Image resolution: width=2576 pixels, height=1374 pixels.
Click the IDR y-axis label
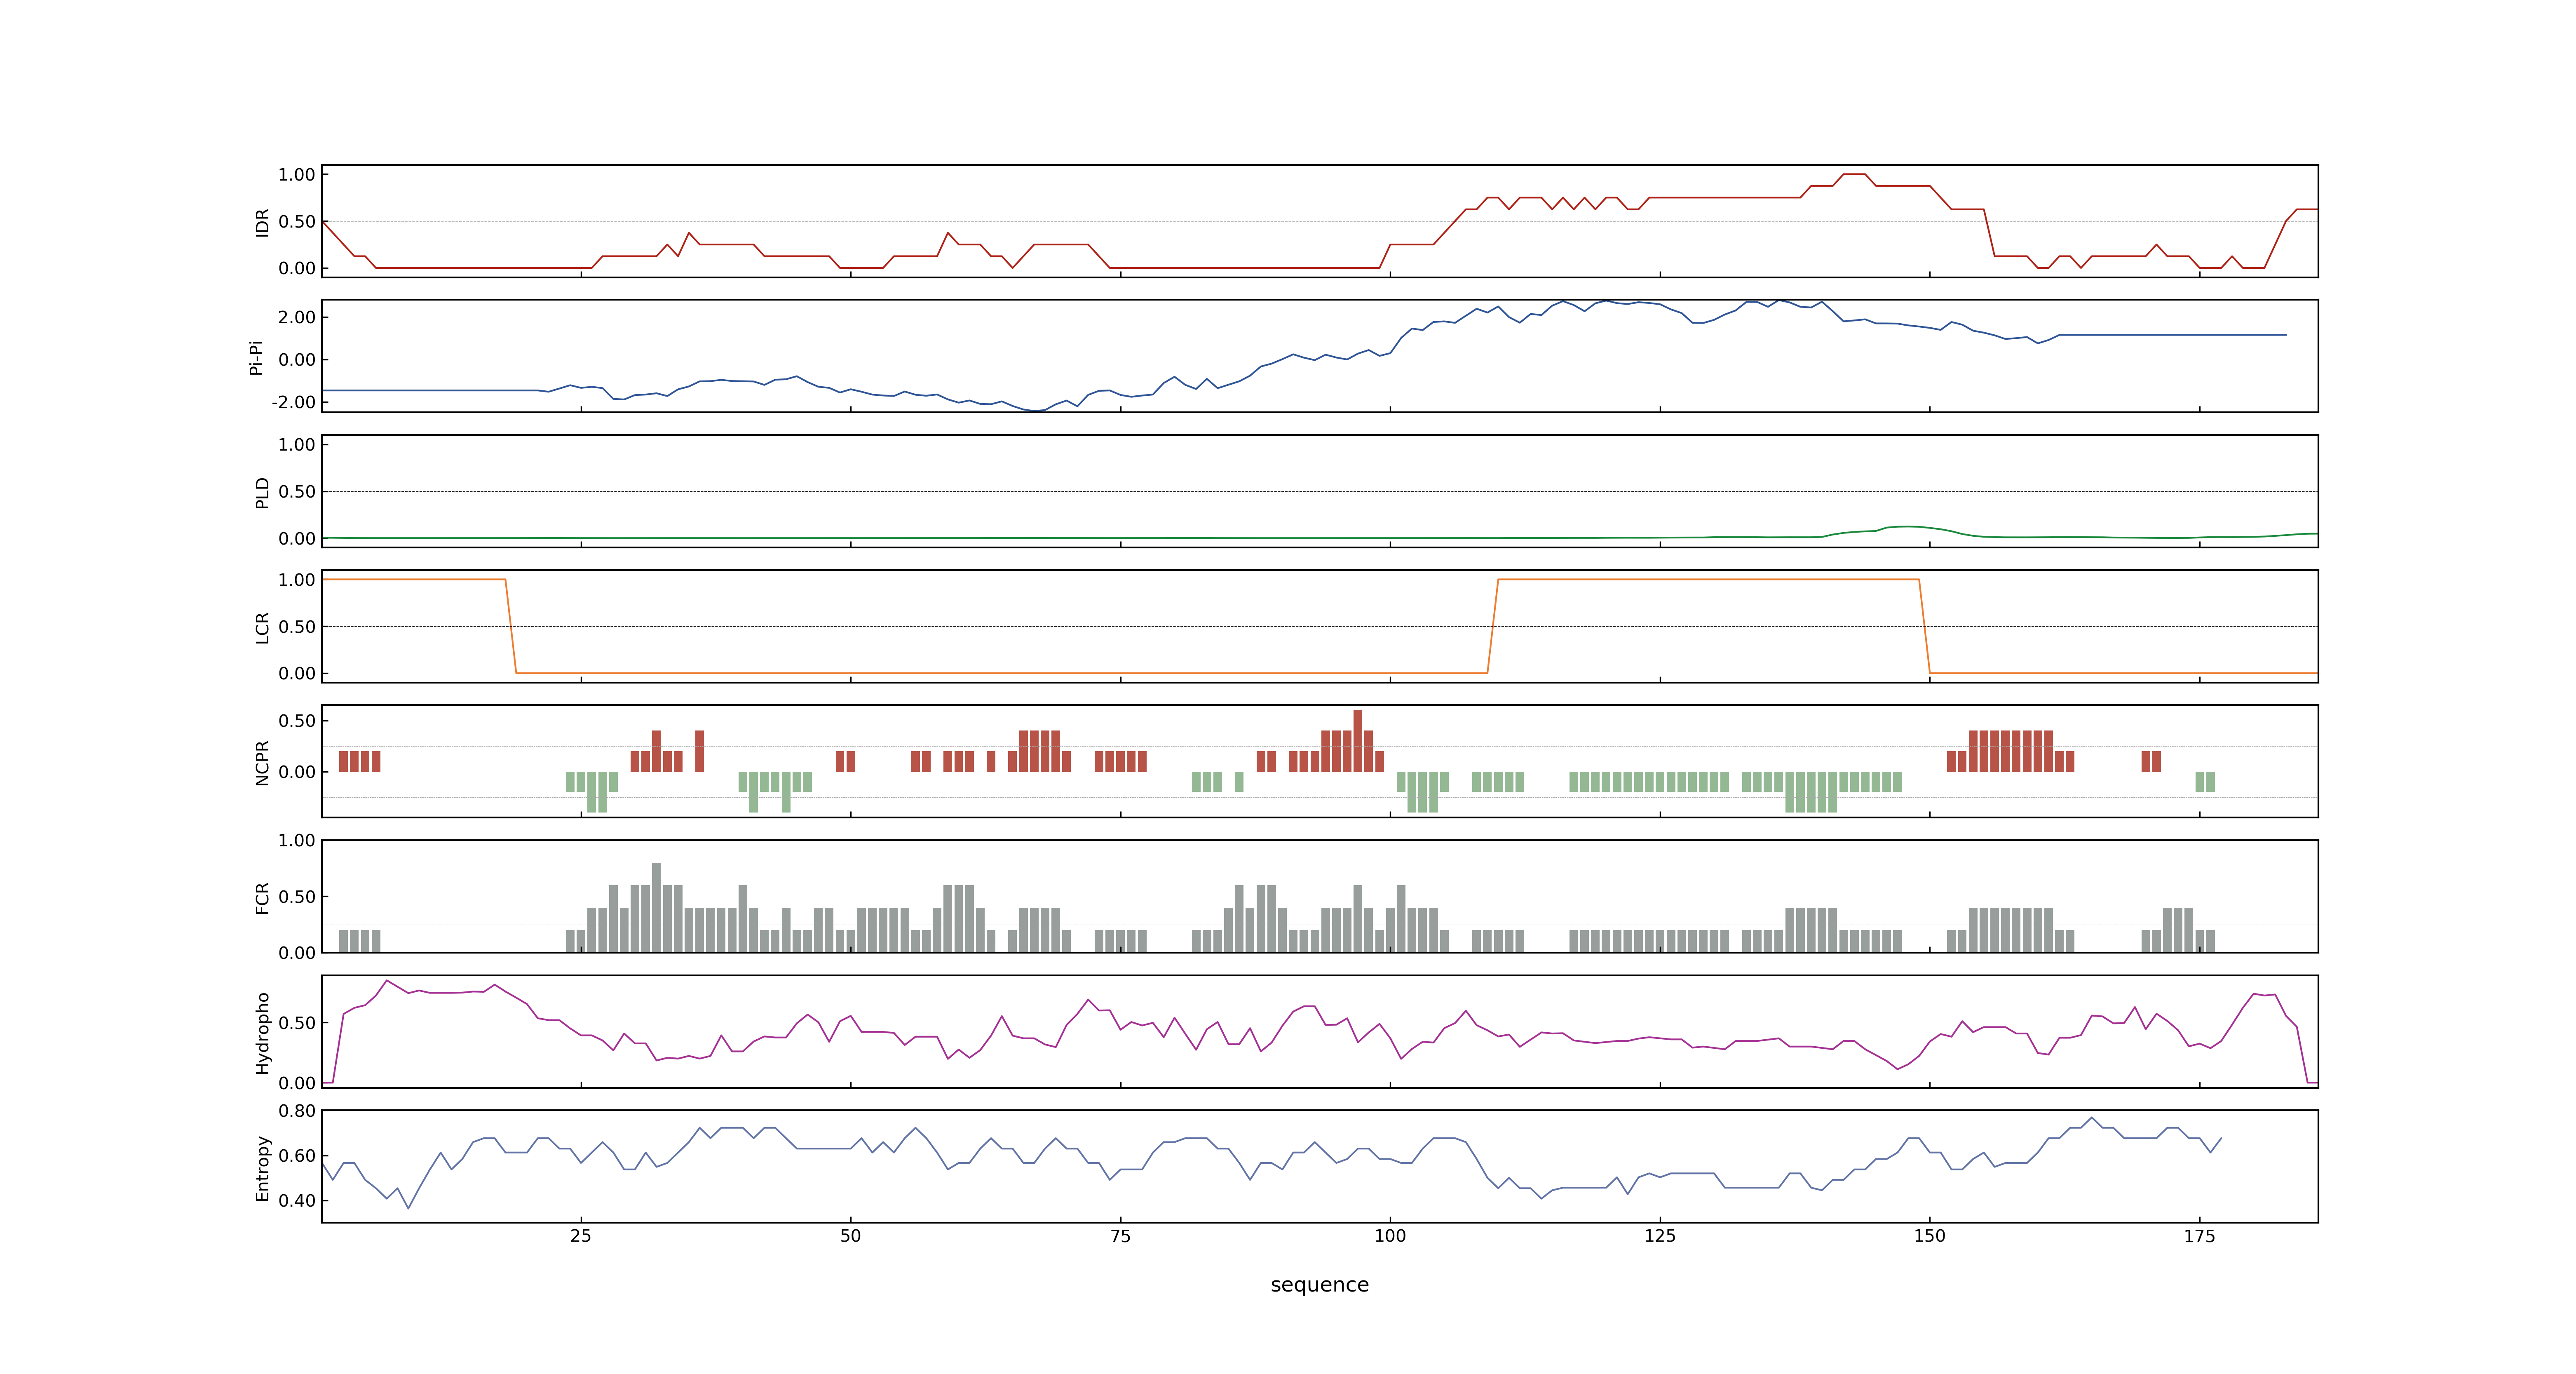(x=262, y=222)
